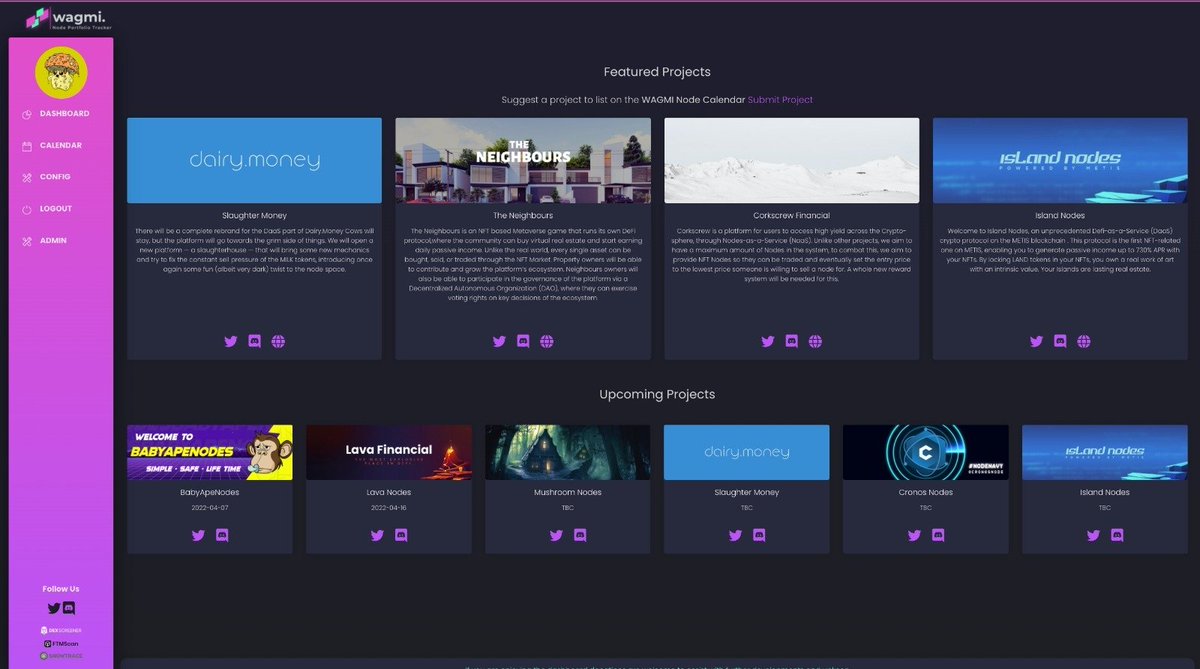Open Slaughter Money featured card website globe

tap(278, 341)
